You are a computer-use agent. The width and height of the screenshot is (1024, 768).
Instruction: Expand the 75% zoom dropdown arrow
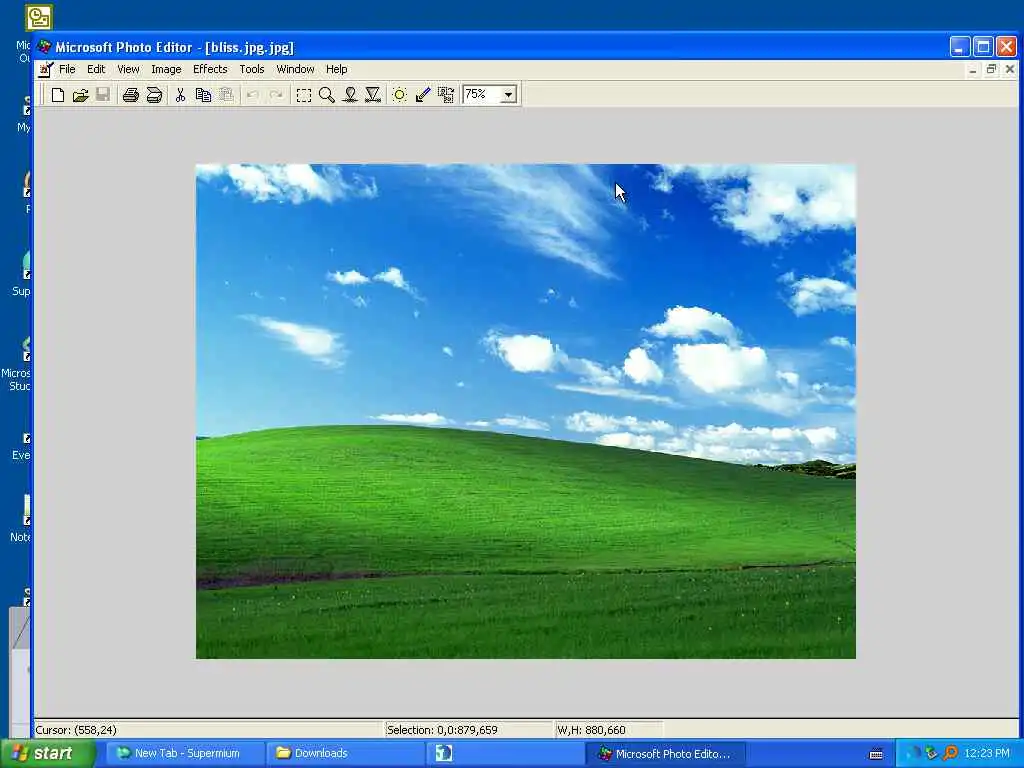(x=508, y=95)
